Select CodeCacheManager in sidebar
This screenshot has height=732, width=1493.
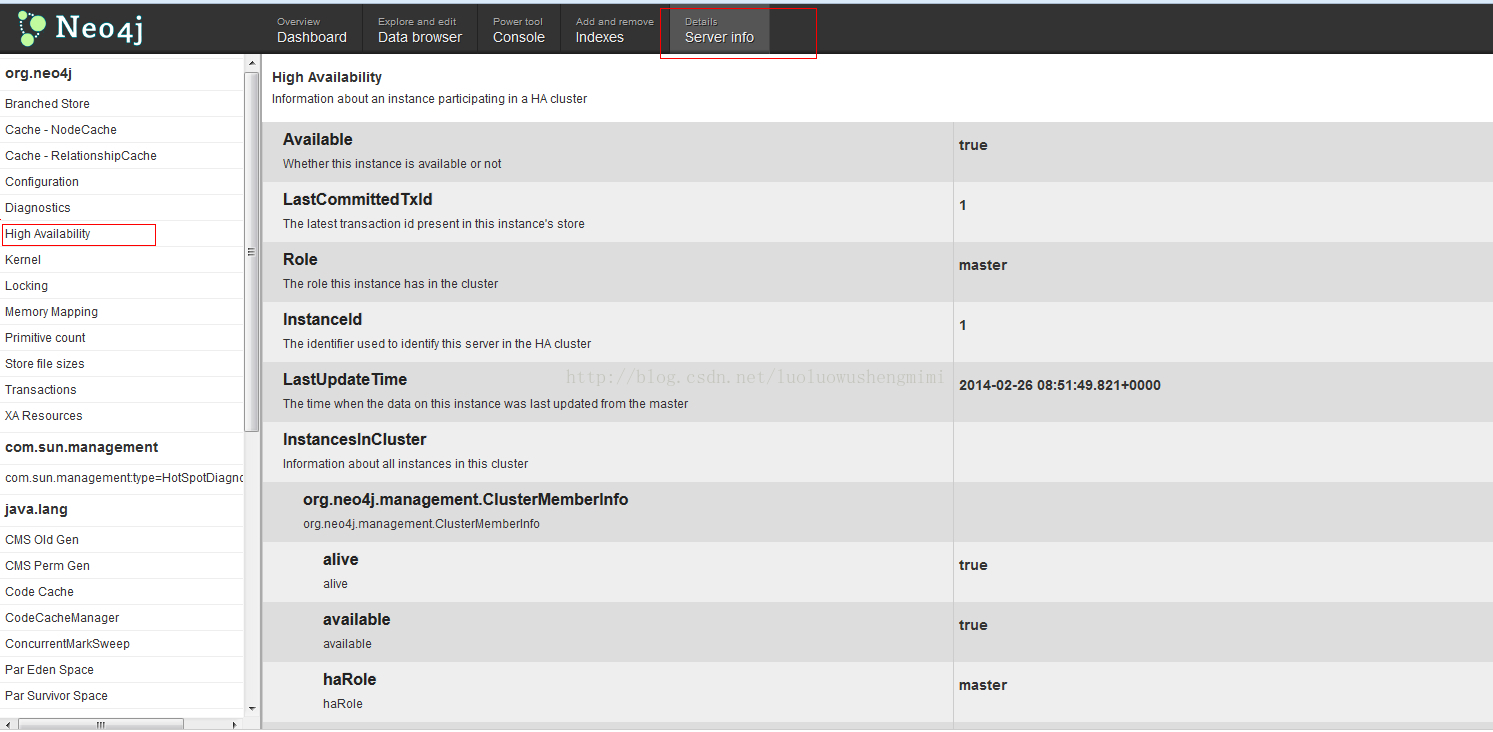coord(62,618)
